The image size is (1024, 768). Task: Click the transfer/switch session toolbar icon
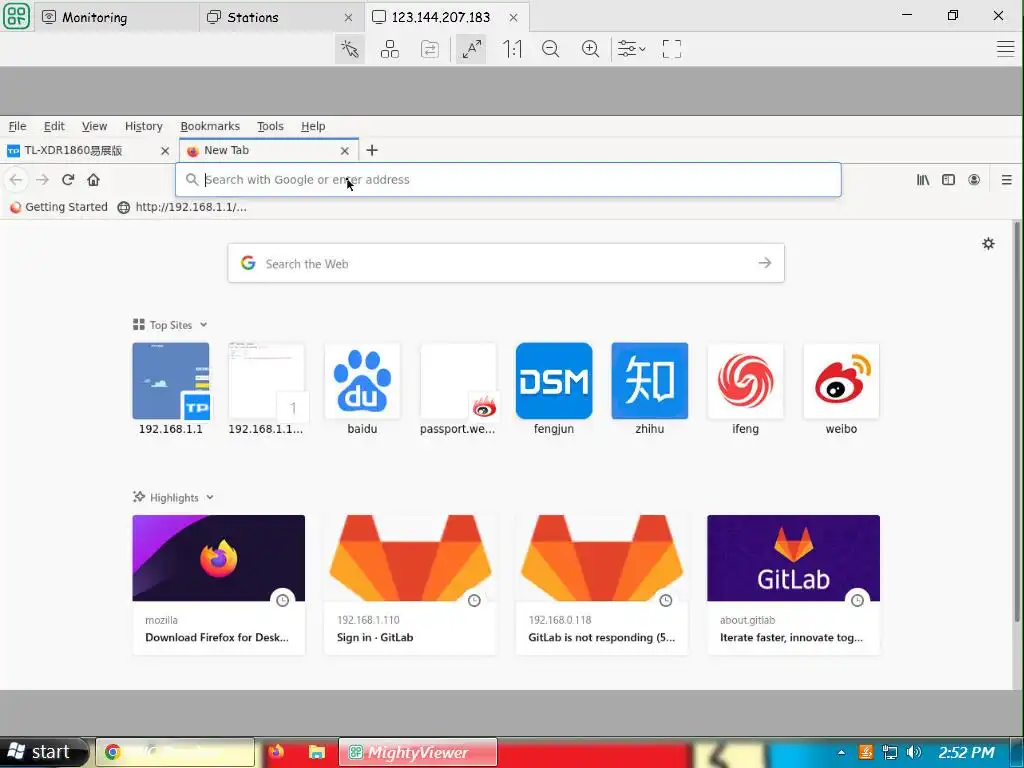pyautogui.click(x=430, y=49)
